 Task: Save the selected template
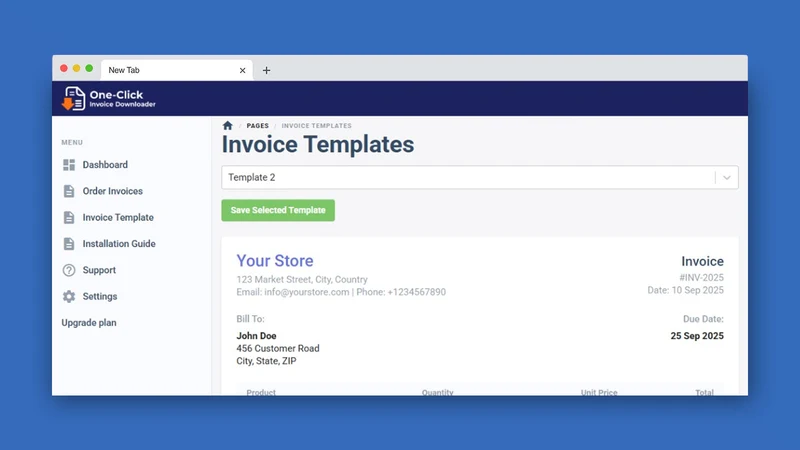(x=278, y=210)
